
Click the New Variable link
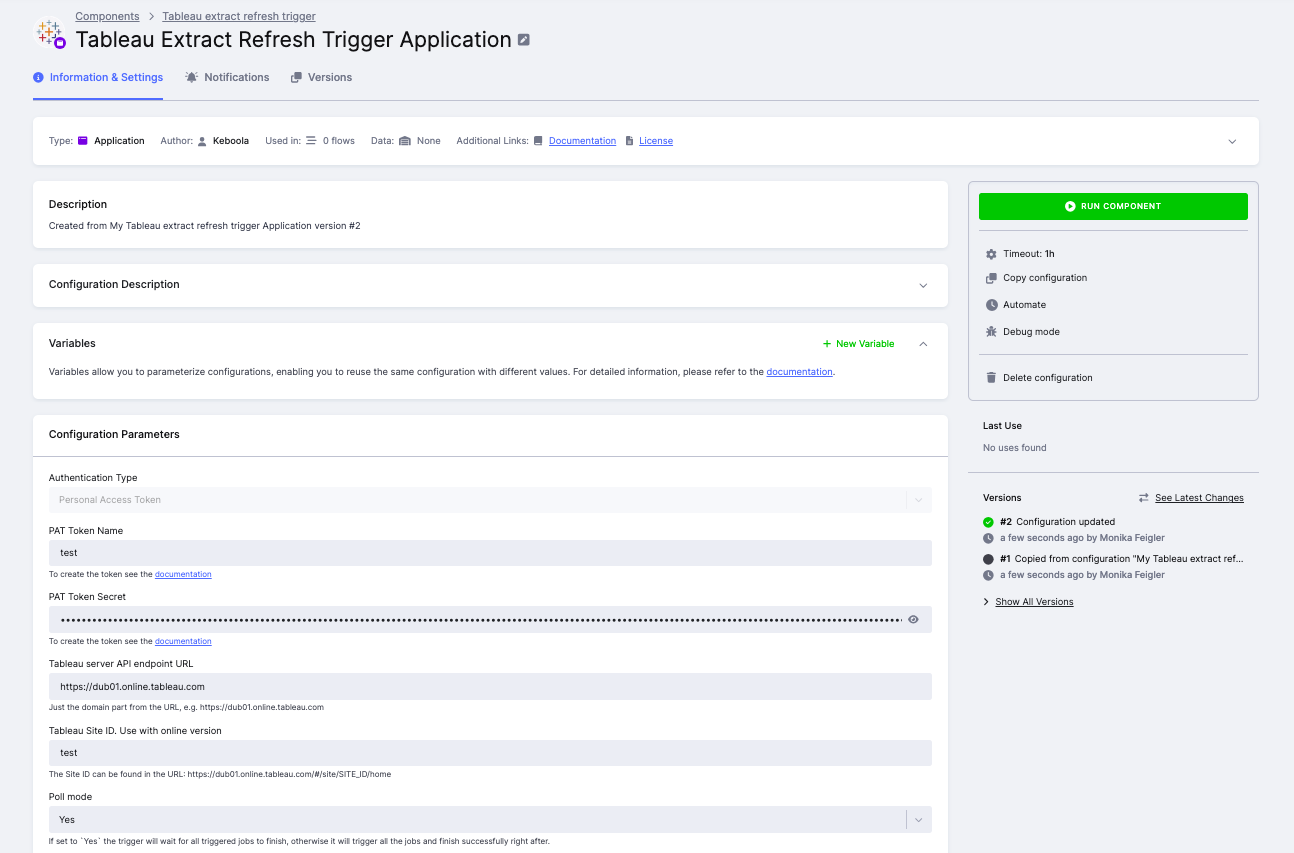tap(858, 343)
